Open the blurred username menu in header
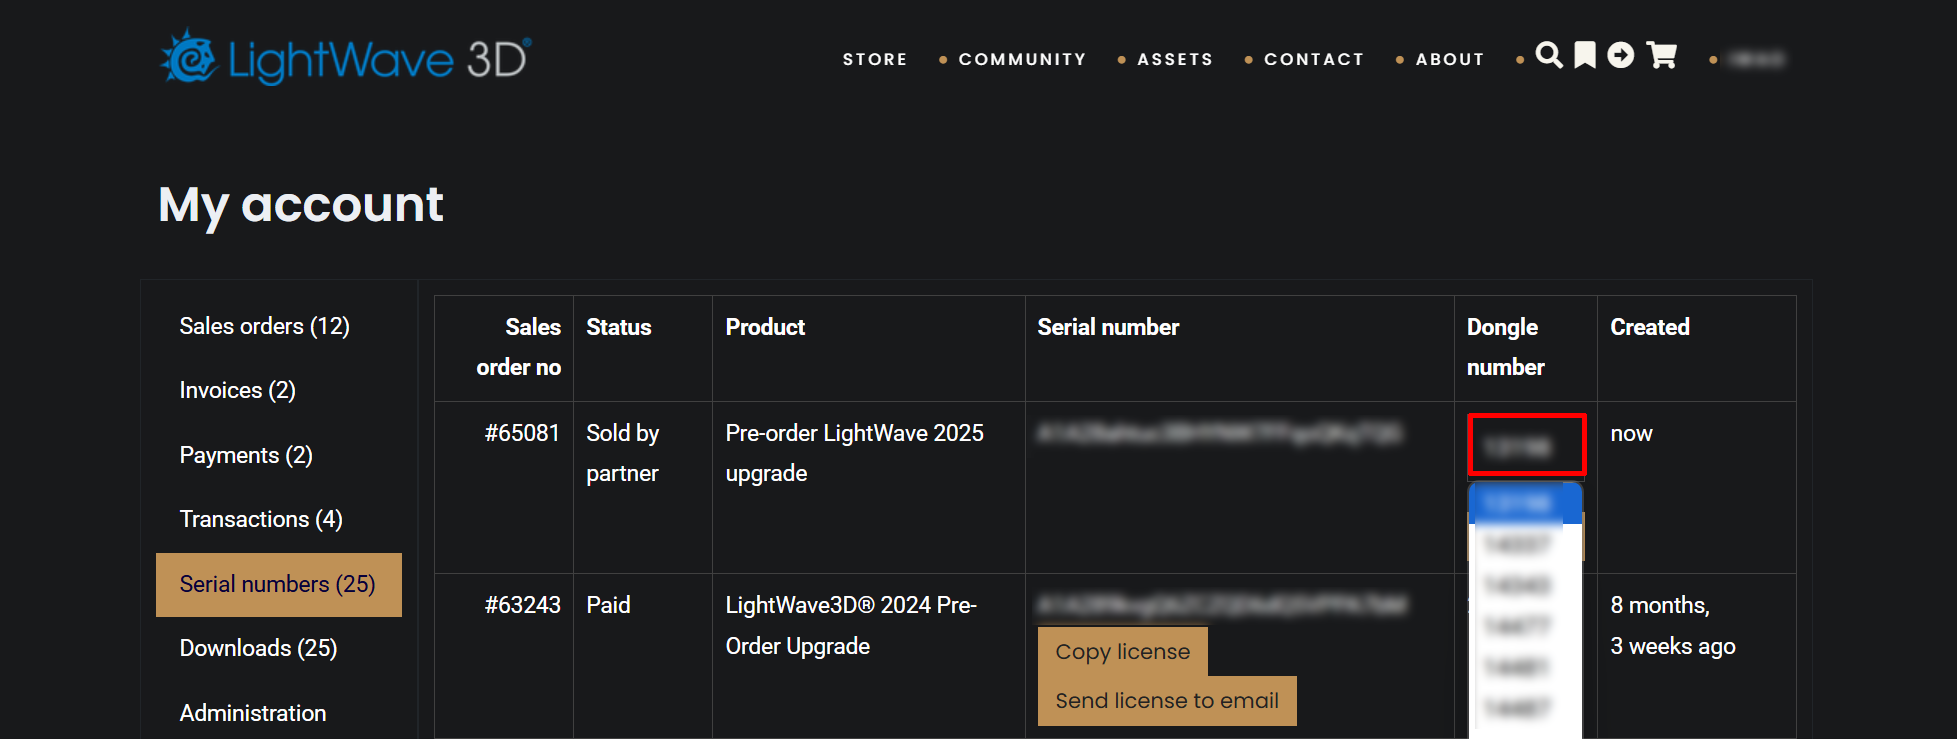Image resolution: width=1957 pixels, height=739 pixels. [1757, 59]
